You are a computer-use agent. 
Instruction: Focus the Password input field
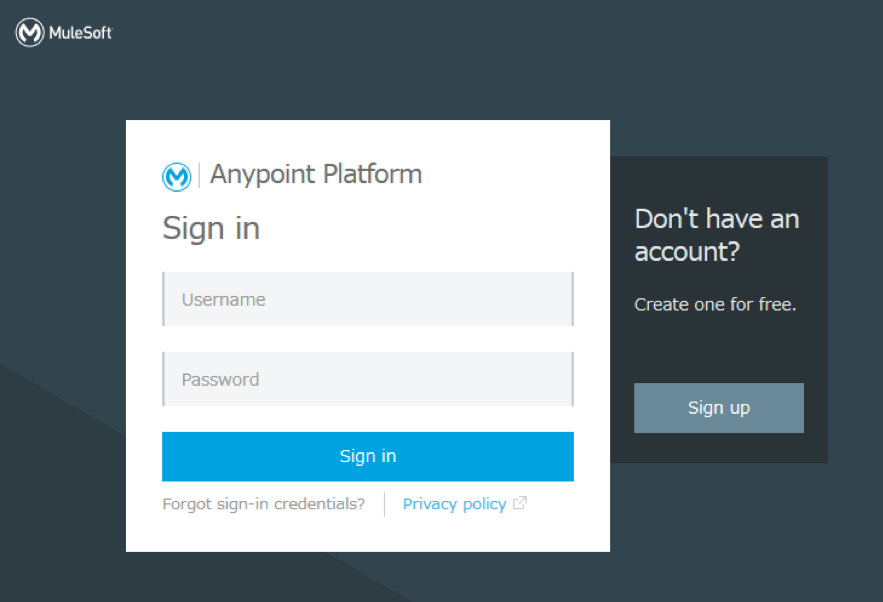tap(368, 379)
